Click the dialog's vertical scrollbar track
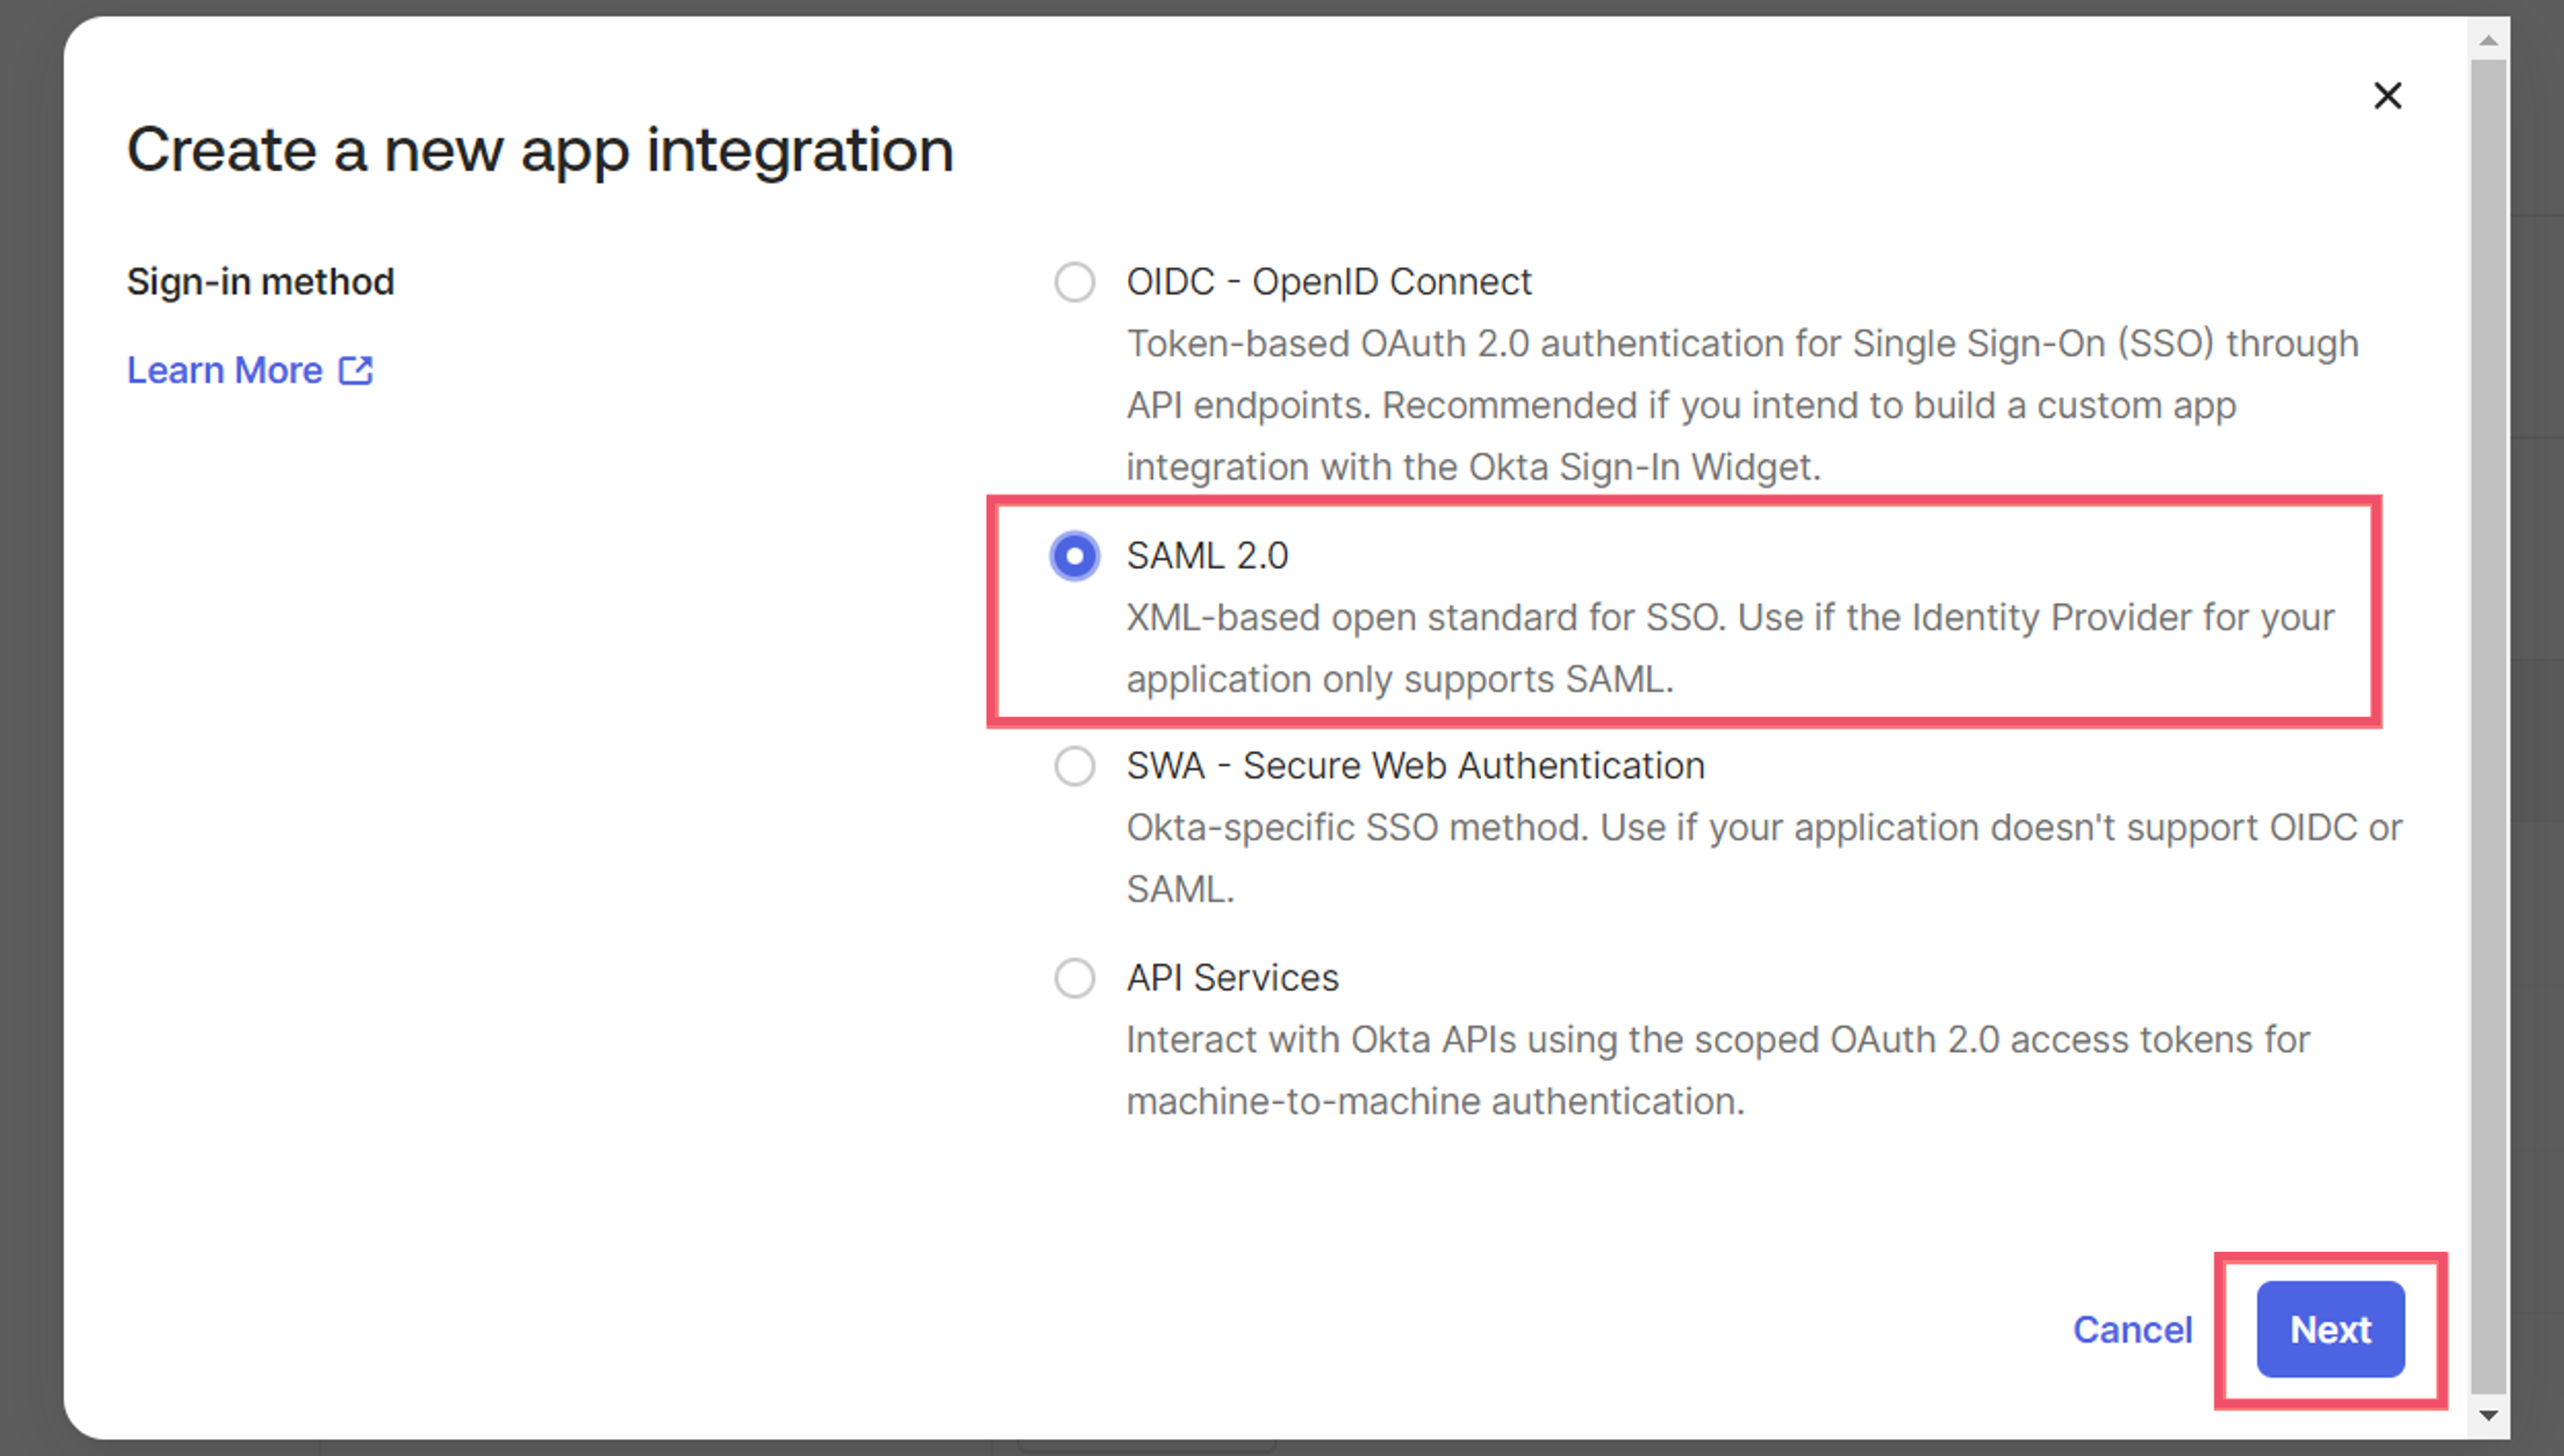This screenshot has width=2564, height=1456. [2488, 726]
